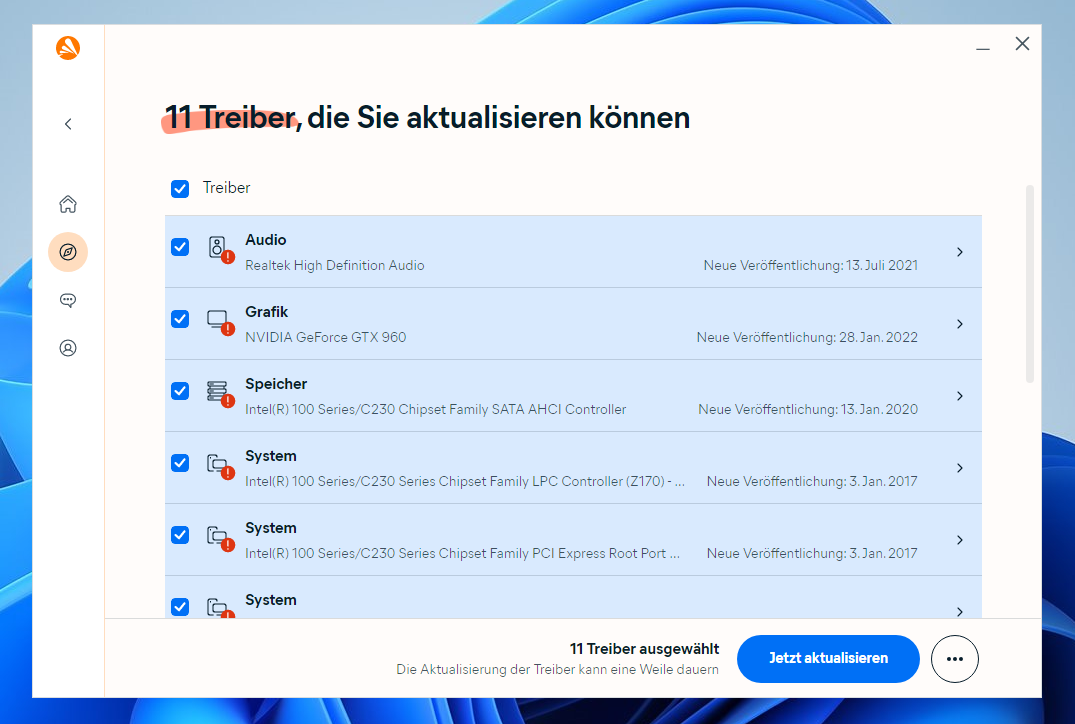This screenshot has width=1075, height=724.
Task: Click the Audio speaker device icon
Action: point(220,250)
